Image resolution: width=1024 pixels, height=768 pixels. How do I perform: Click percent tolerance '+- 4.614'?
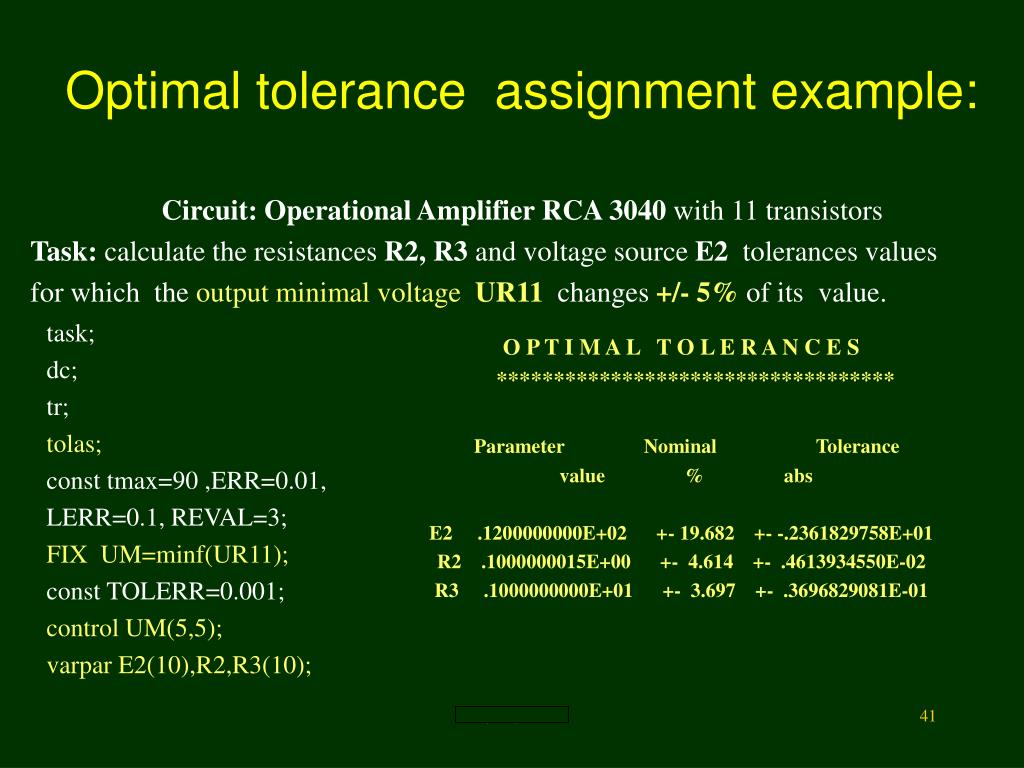697,562
